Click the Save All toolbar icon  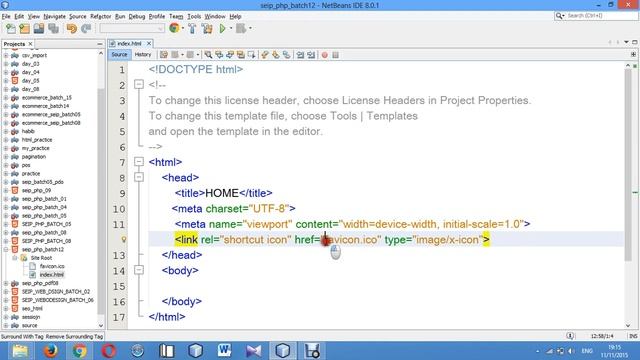(53, 28)
